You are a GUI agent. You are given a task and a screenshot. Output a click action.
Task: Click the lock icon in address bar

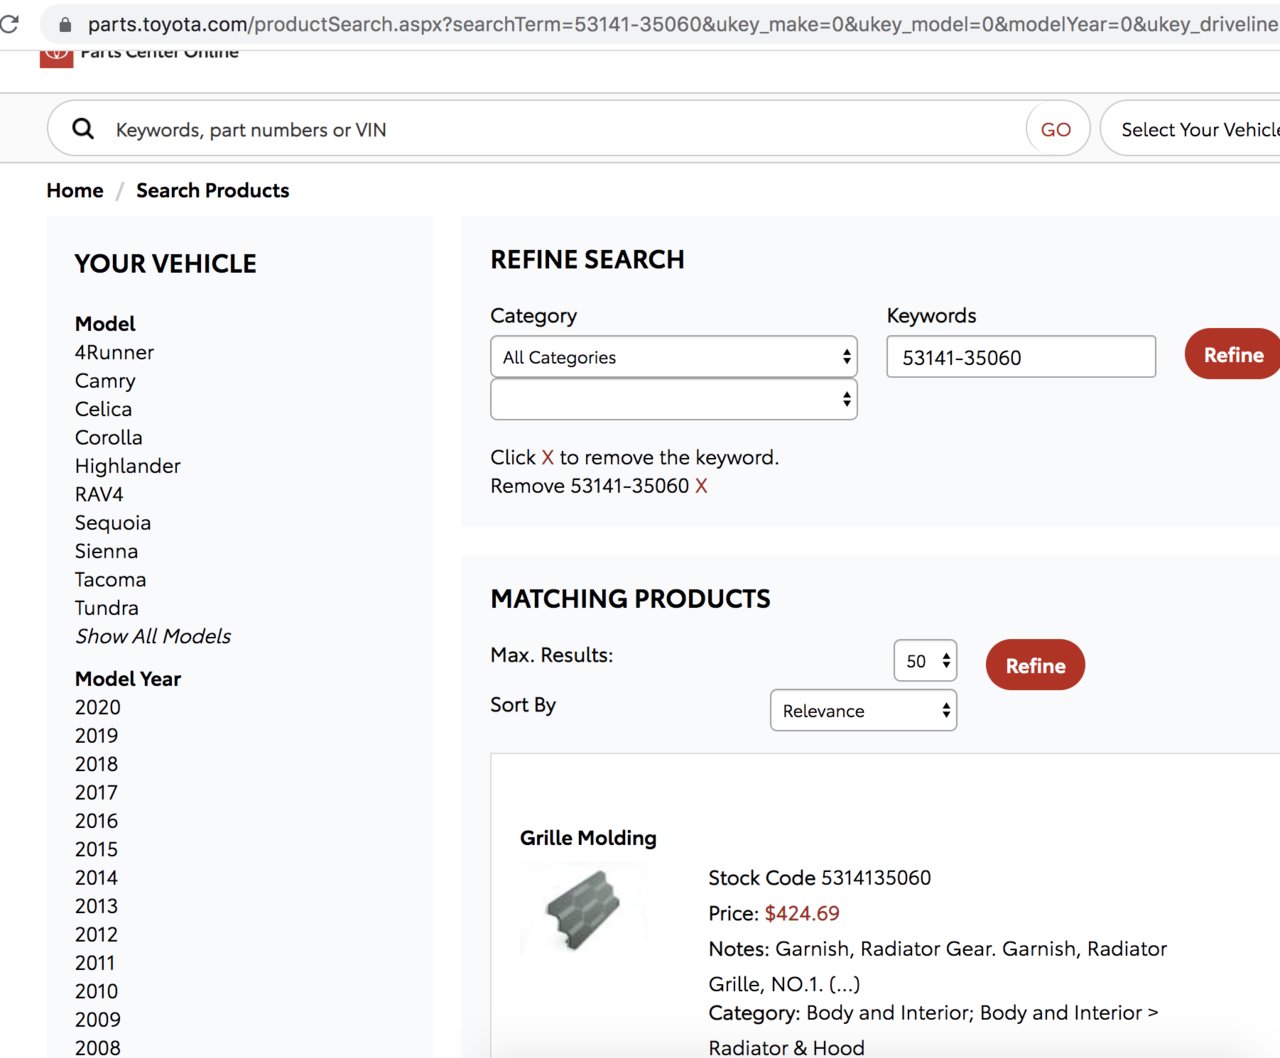coord(65,24)
